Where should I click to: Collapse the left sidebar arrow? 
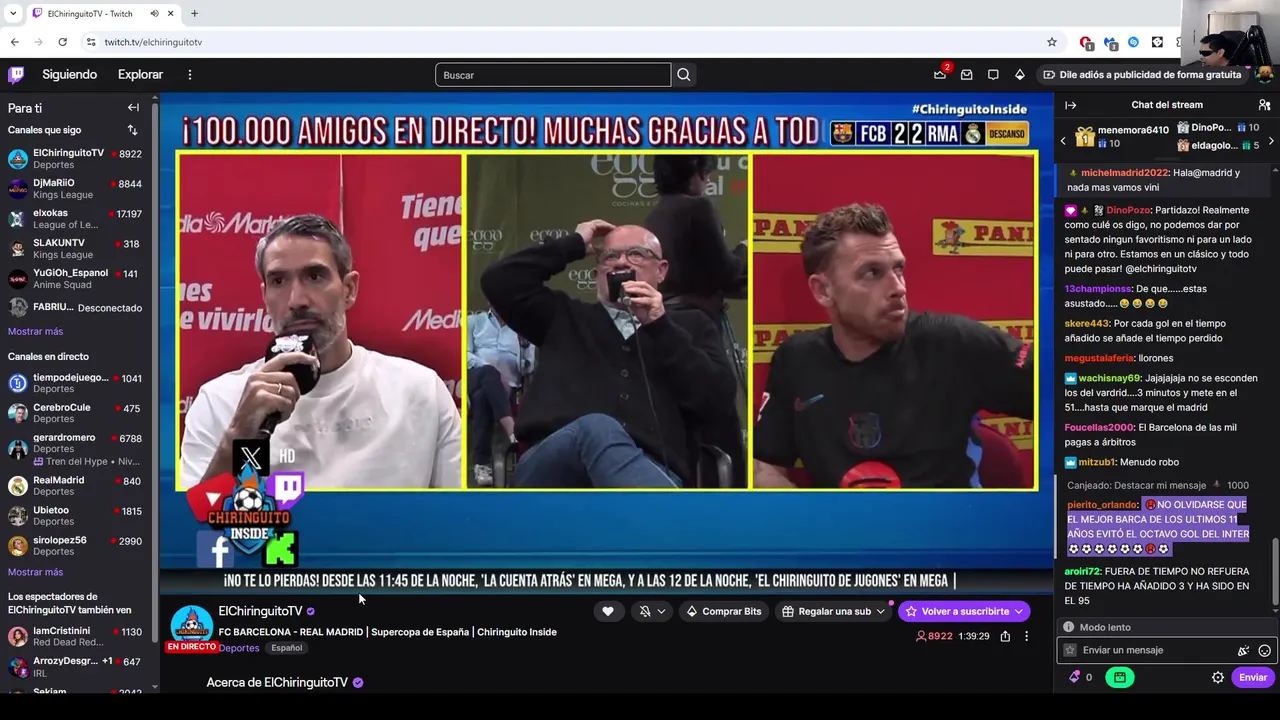133,108
